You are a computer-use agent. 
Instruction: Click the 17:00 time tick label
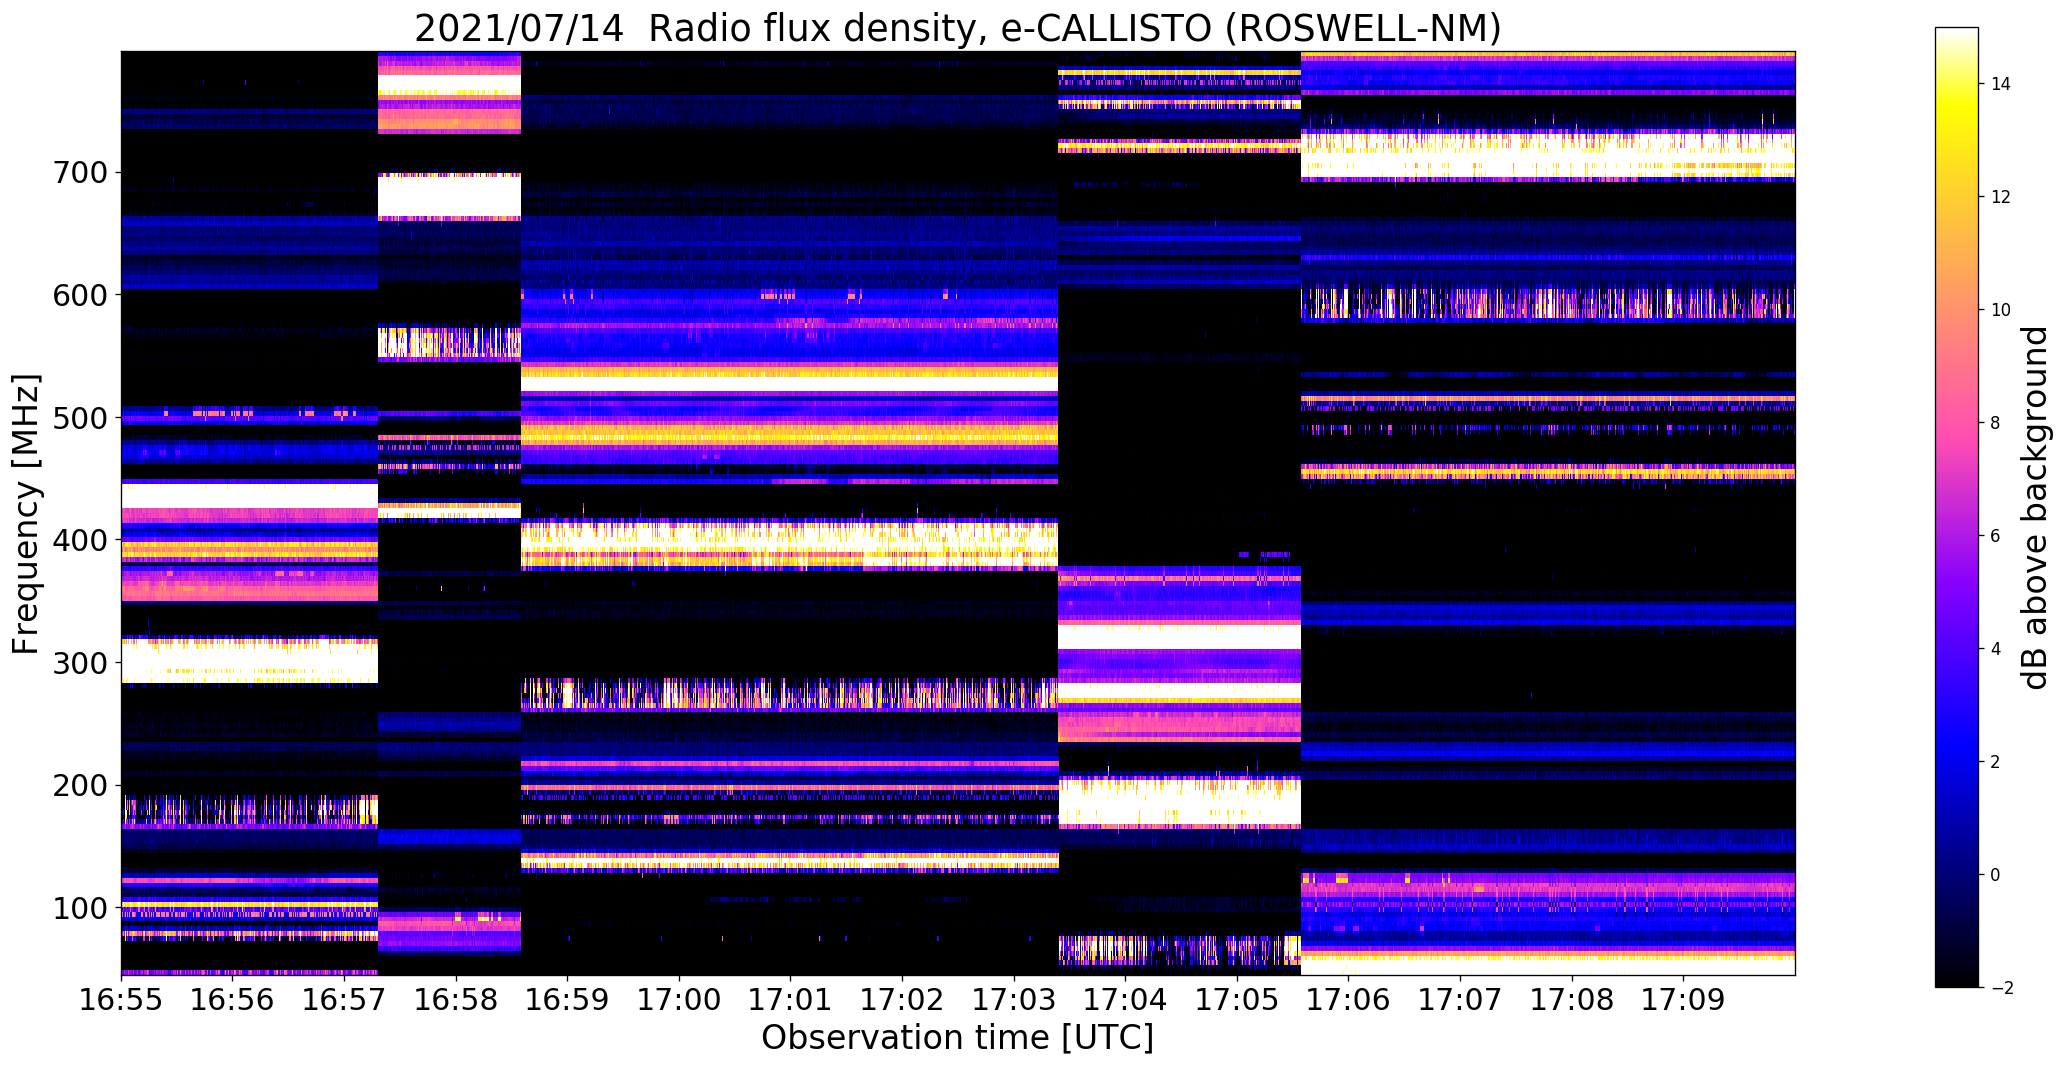[x=679, y=1000]
